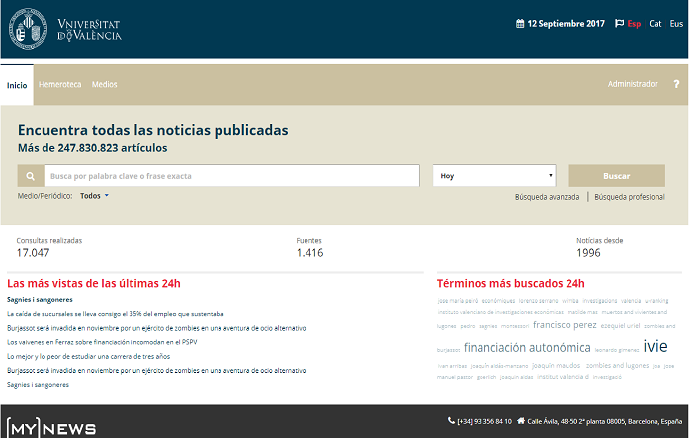The width and height of the screenshot is (700, 438).
Task: Click the MyNews logo in footer
Action: click(52, 426)
